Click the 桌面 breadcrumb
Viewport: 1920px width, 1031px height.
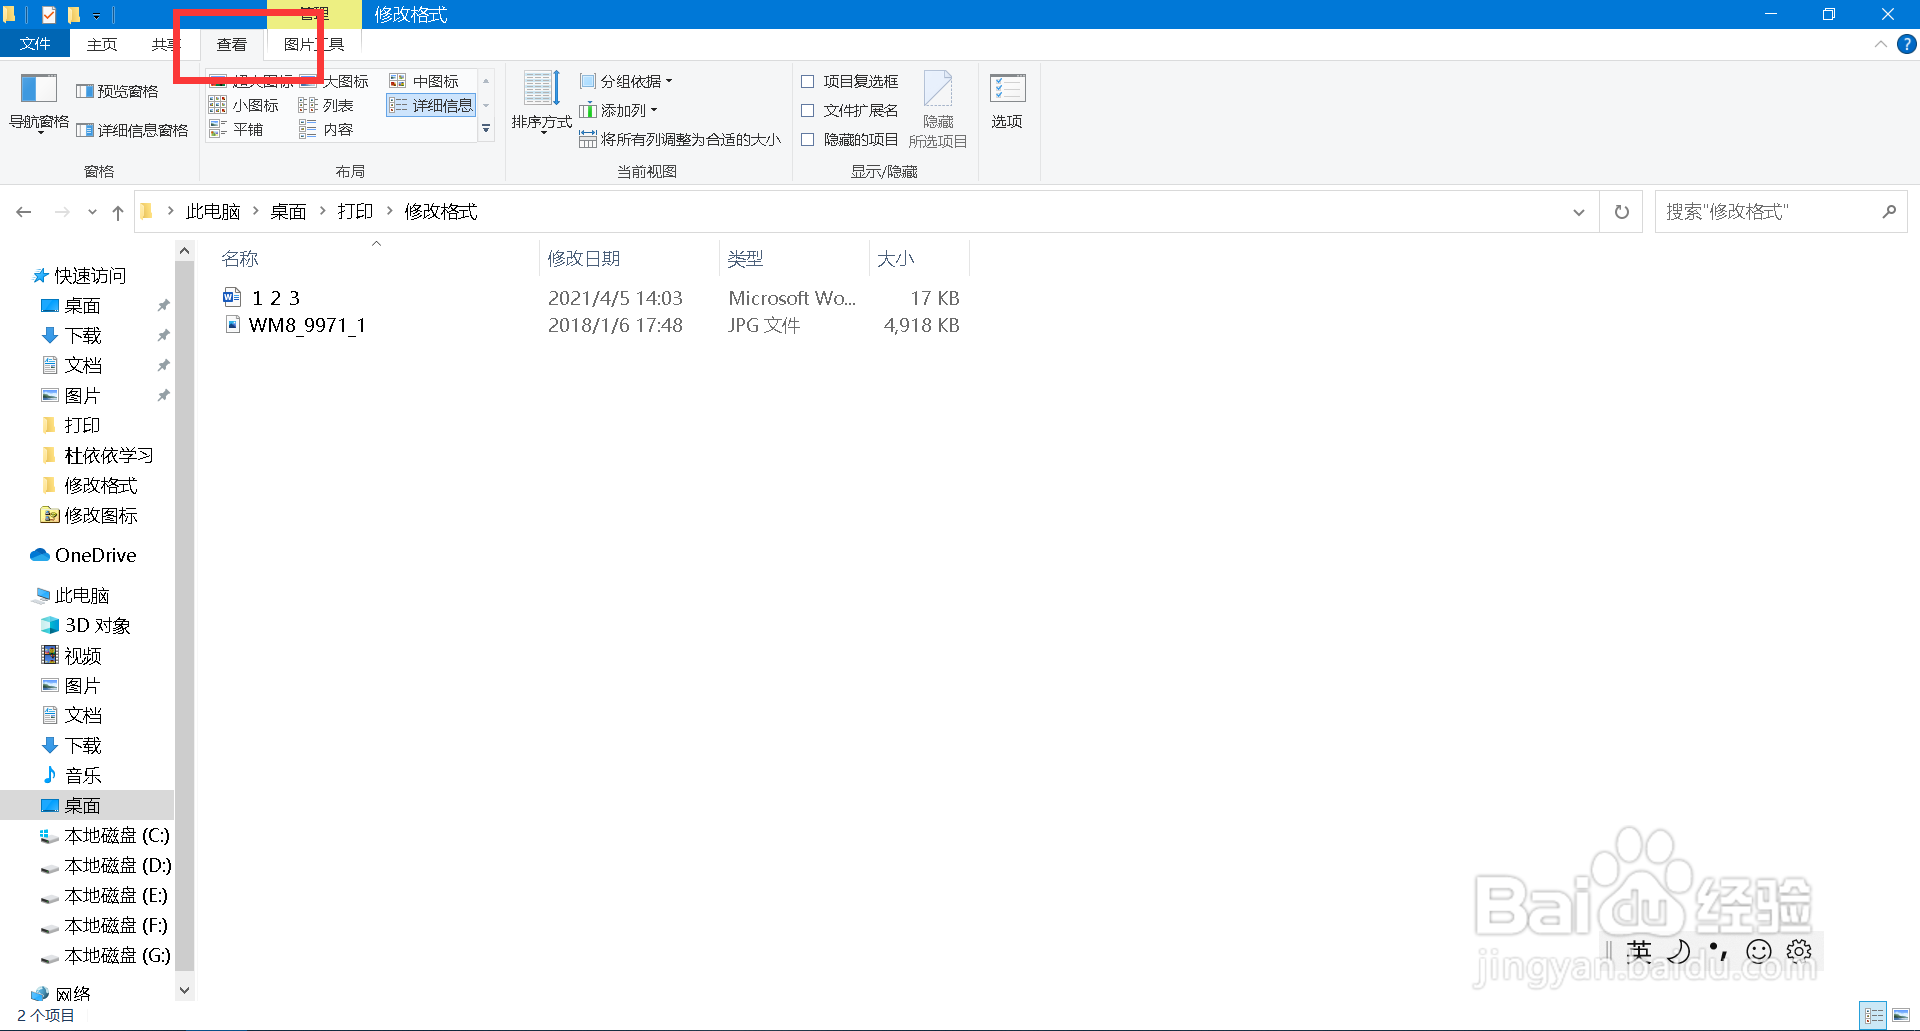tap(288, 212)
